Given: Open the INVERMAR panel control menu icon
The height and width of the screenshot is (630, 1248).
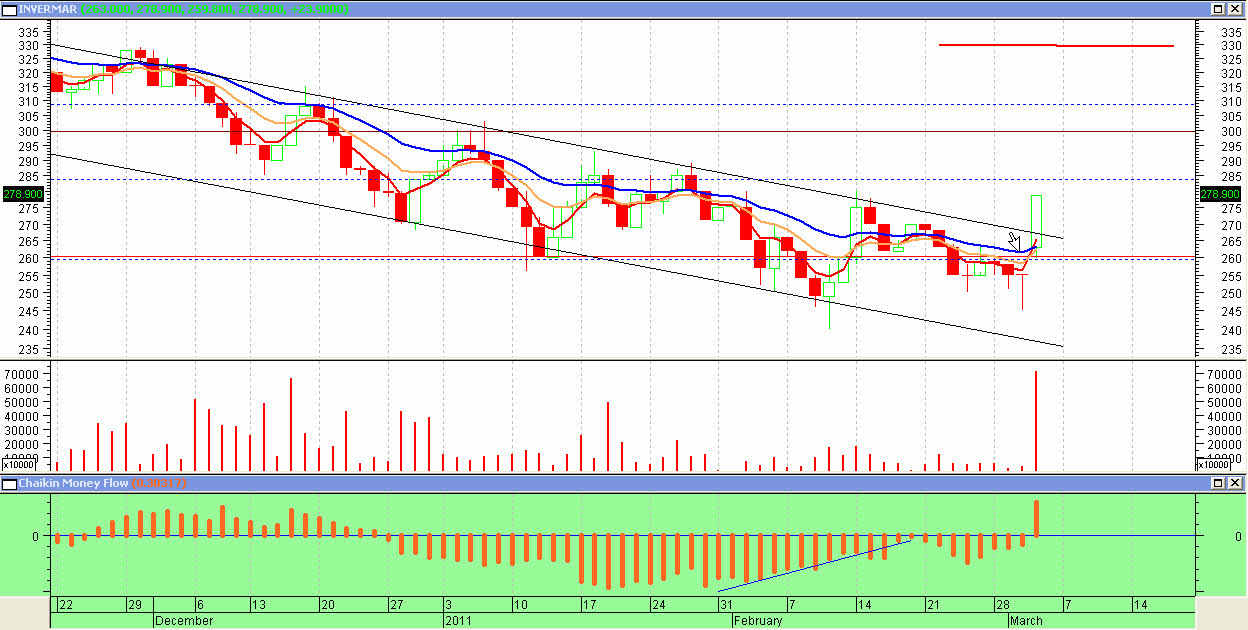Looking at the screenshot, I should (9, 9).
